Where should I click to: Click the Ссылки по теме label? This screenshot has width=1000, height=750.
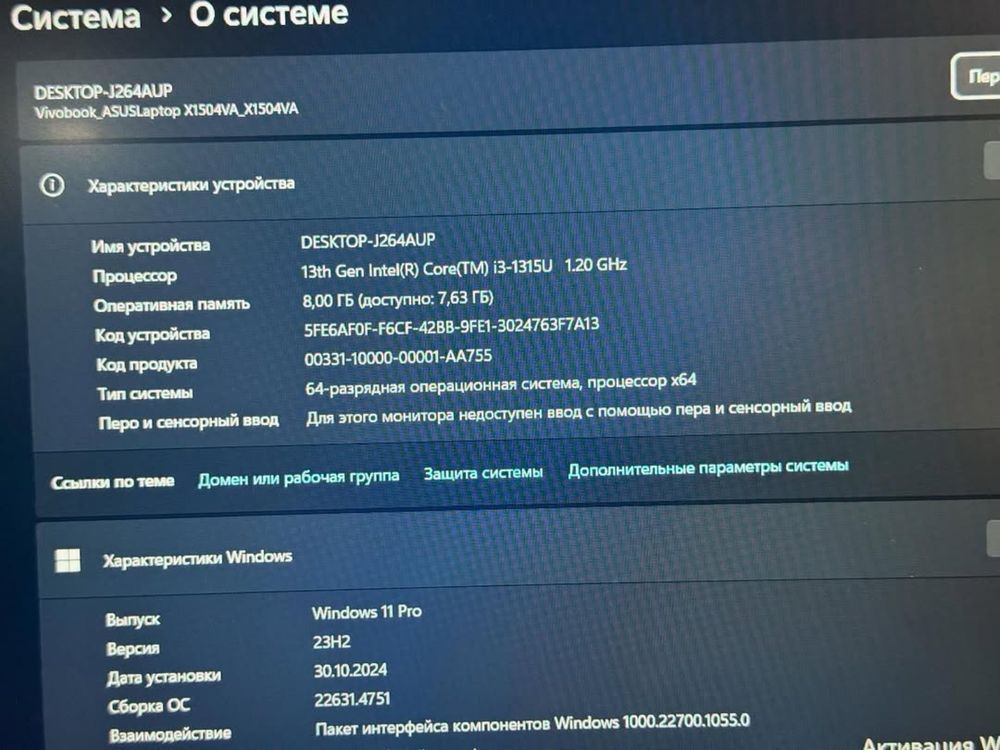(112, 482)
